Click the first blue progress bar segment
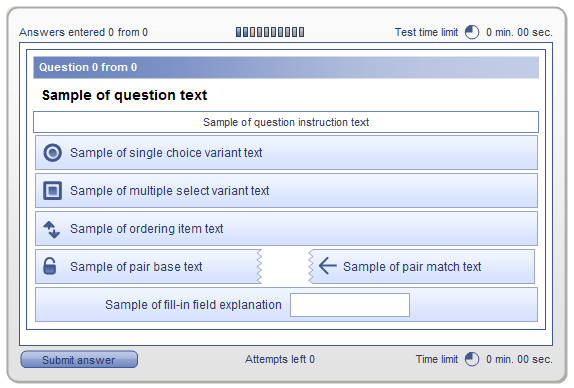The height and width of the screenshot is (388, 574). (239, 32)
